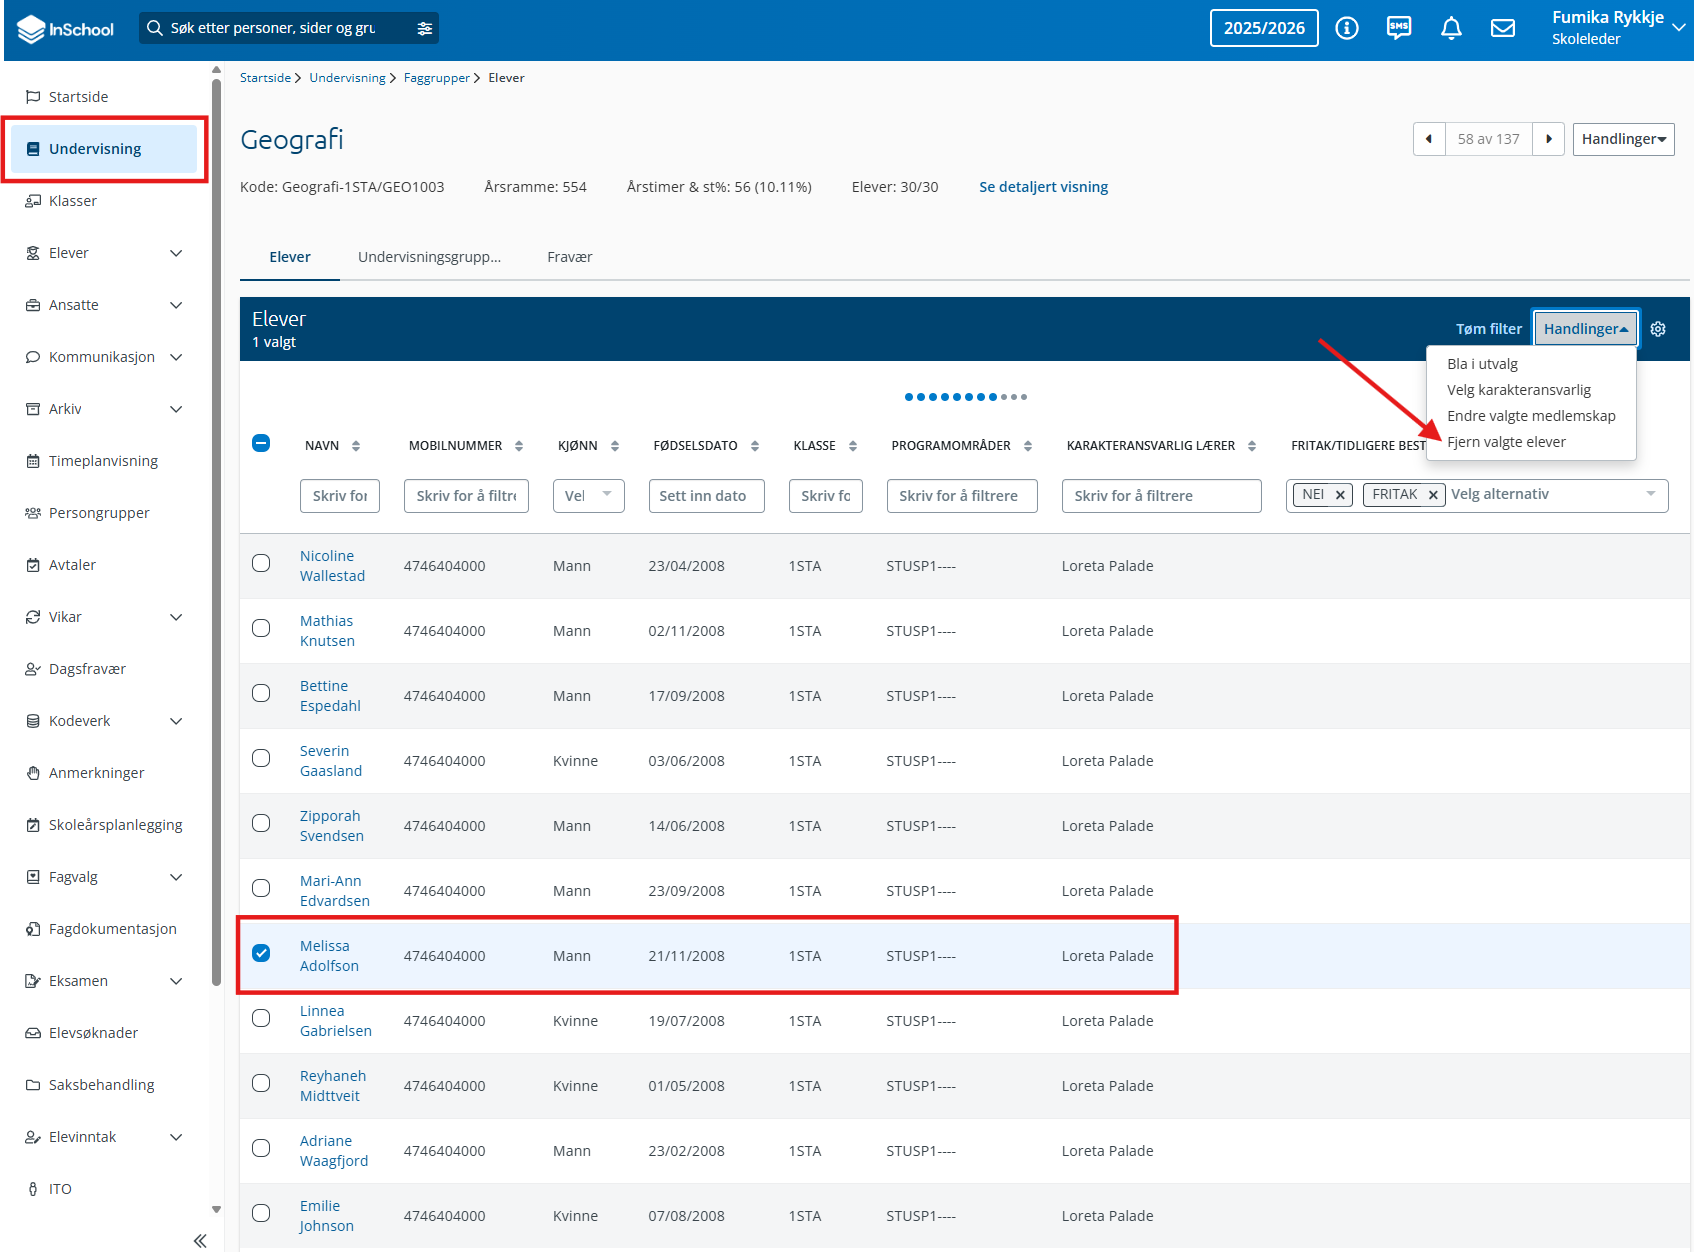
Task: Click the info circle icon
Action: [1347, 28]
